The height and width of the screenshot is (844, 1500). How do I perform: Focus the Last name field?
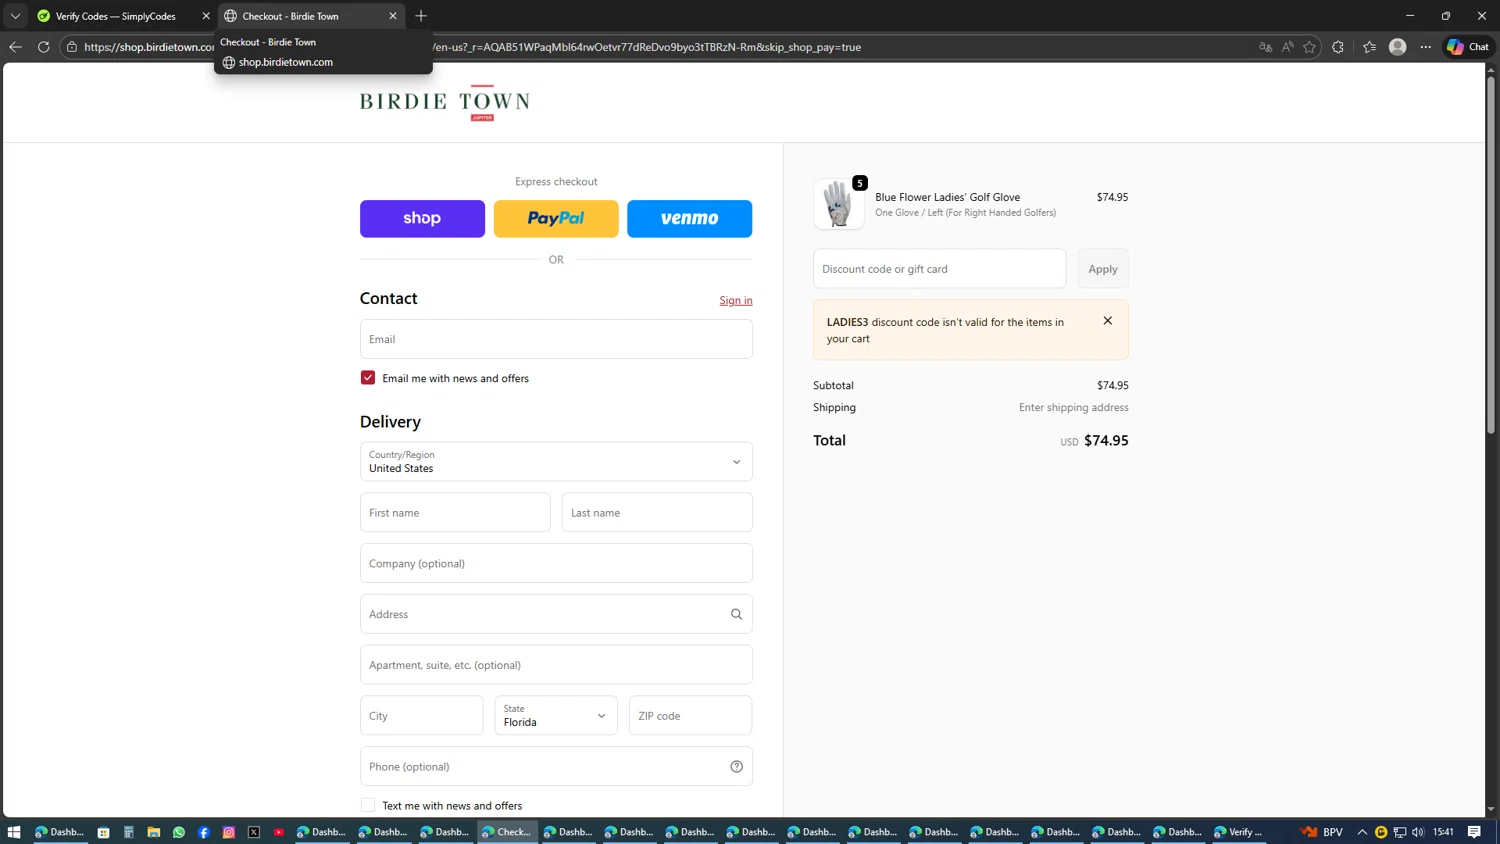pyautogui.click(x=657, y=512)
